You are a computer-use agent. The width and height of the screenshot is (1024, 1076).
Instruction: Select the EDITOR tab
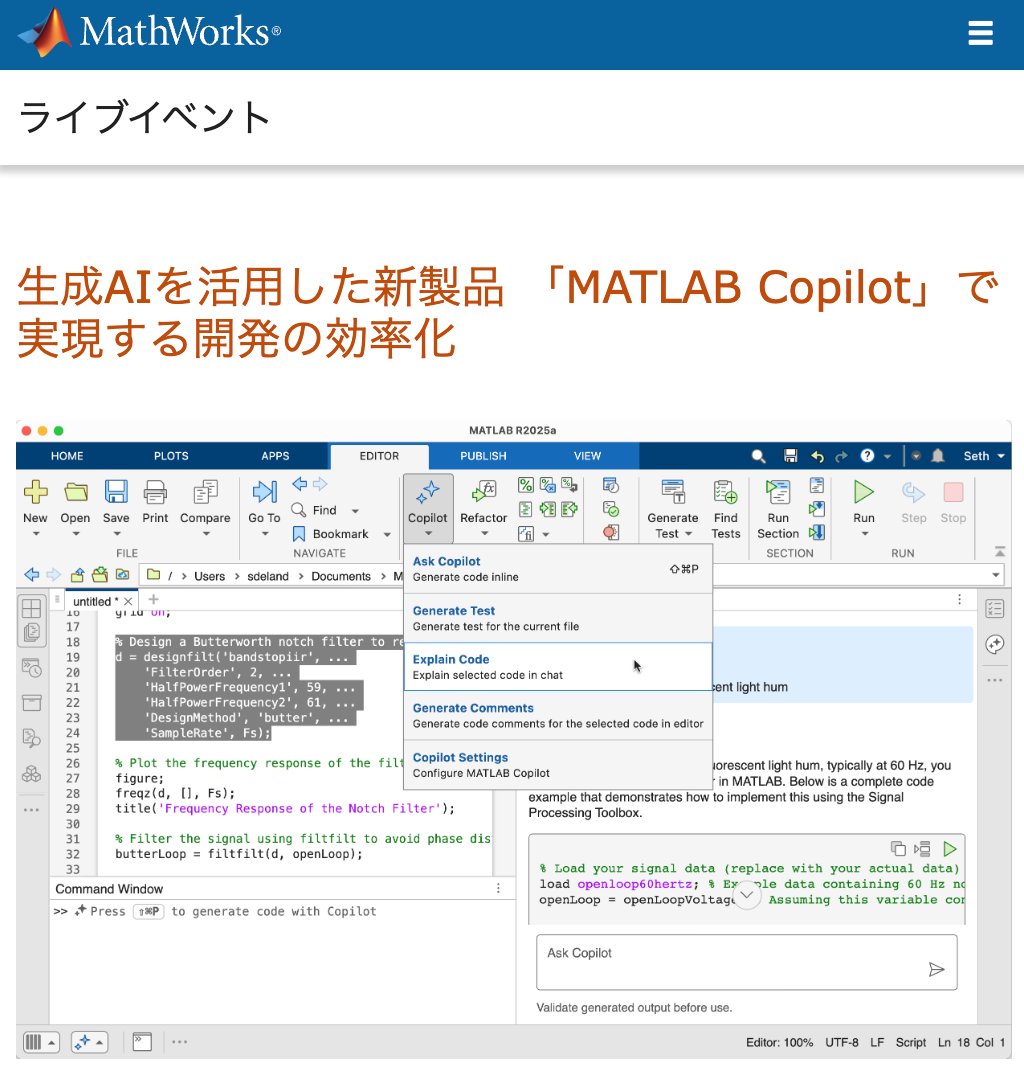(x=380, y=456)
